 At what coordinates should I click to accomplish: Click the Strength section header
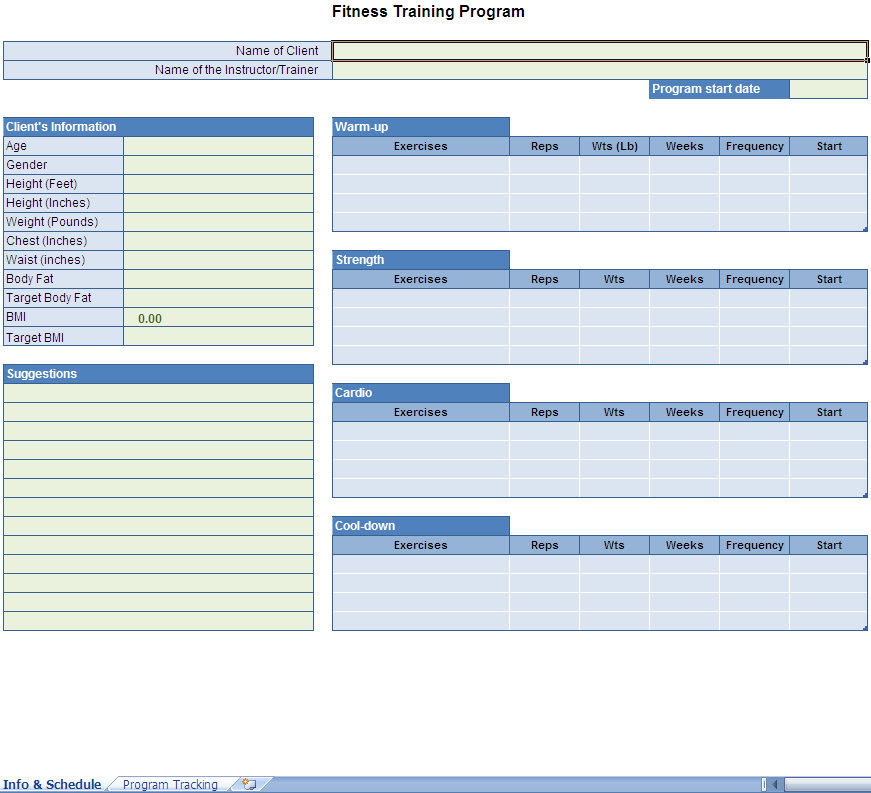click(x=421, y=260)
